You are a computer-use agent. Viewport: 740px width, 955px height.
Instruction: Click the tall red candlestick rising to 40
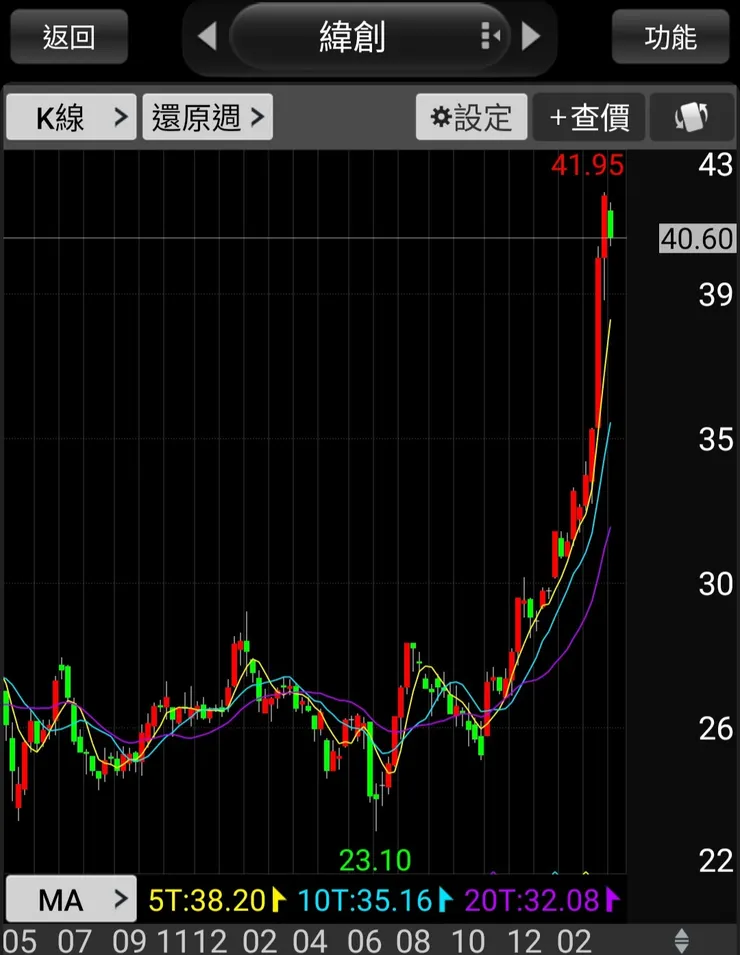click(x=598, y=344)
